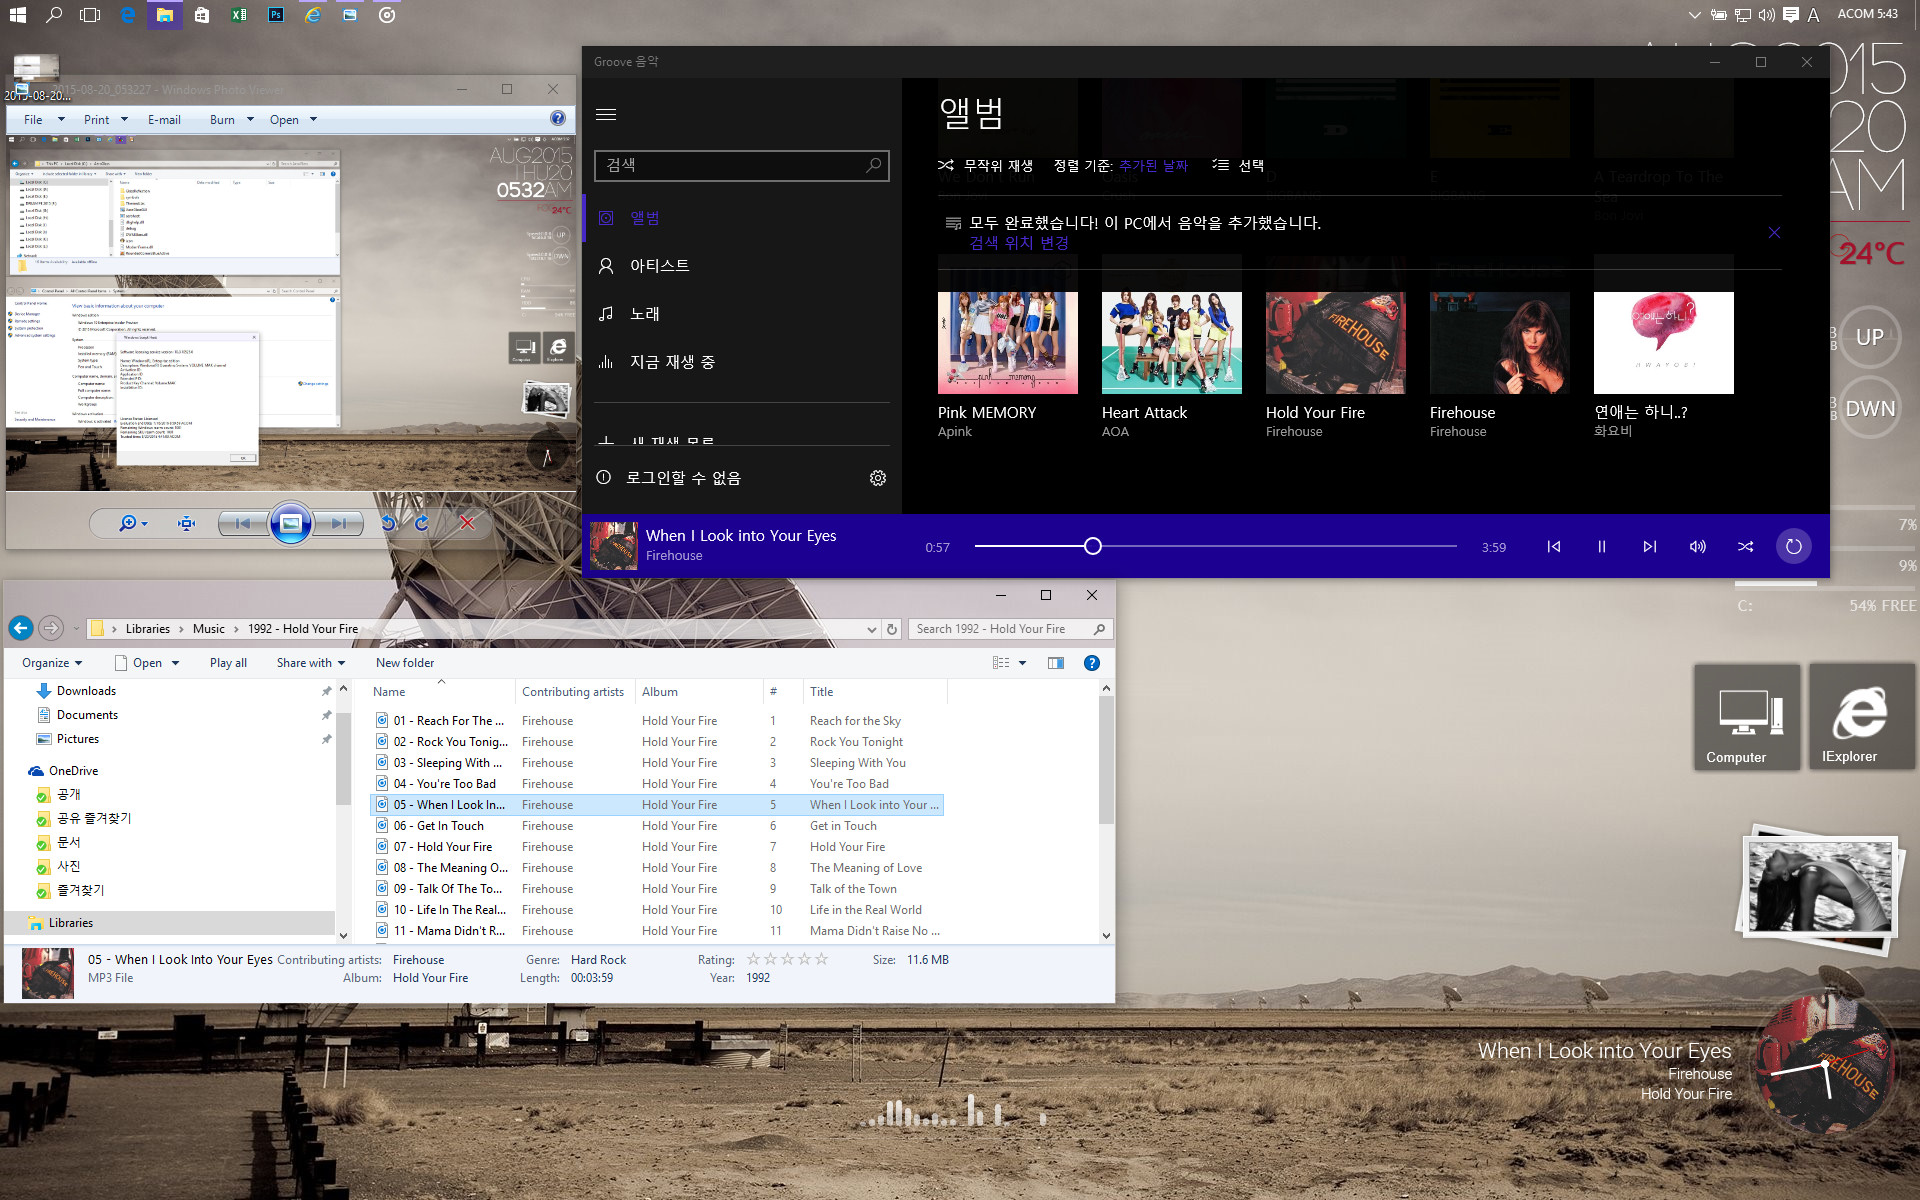
Task: Click Explorer search box
Action: [1010, 629]
